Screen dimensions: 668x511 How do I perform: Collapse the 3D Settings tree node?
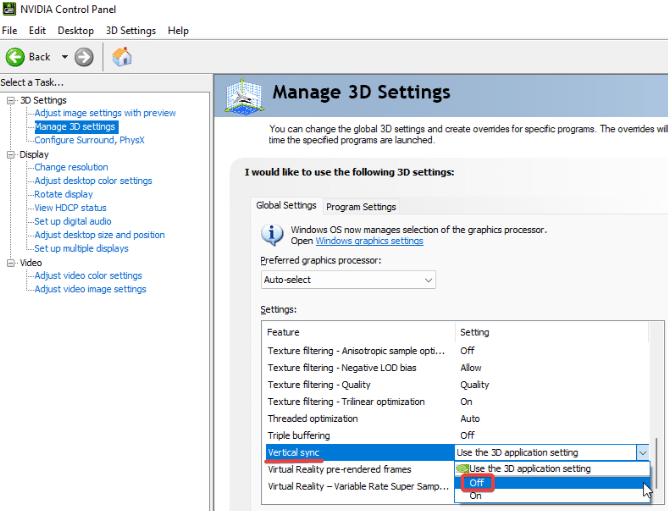tap(11, 100)
